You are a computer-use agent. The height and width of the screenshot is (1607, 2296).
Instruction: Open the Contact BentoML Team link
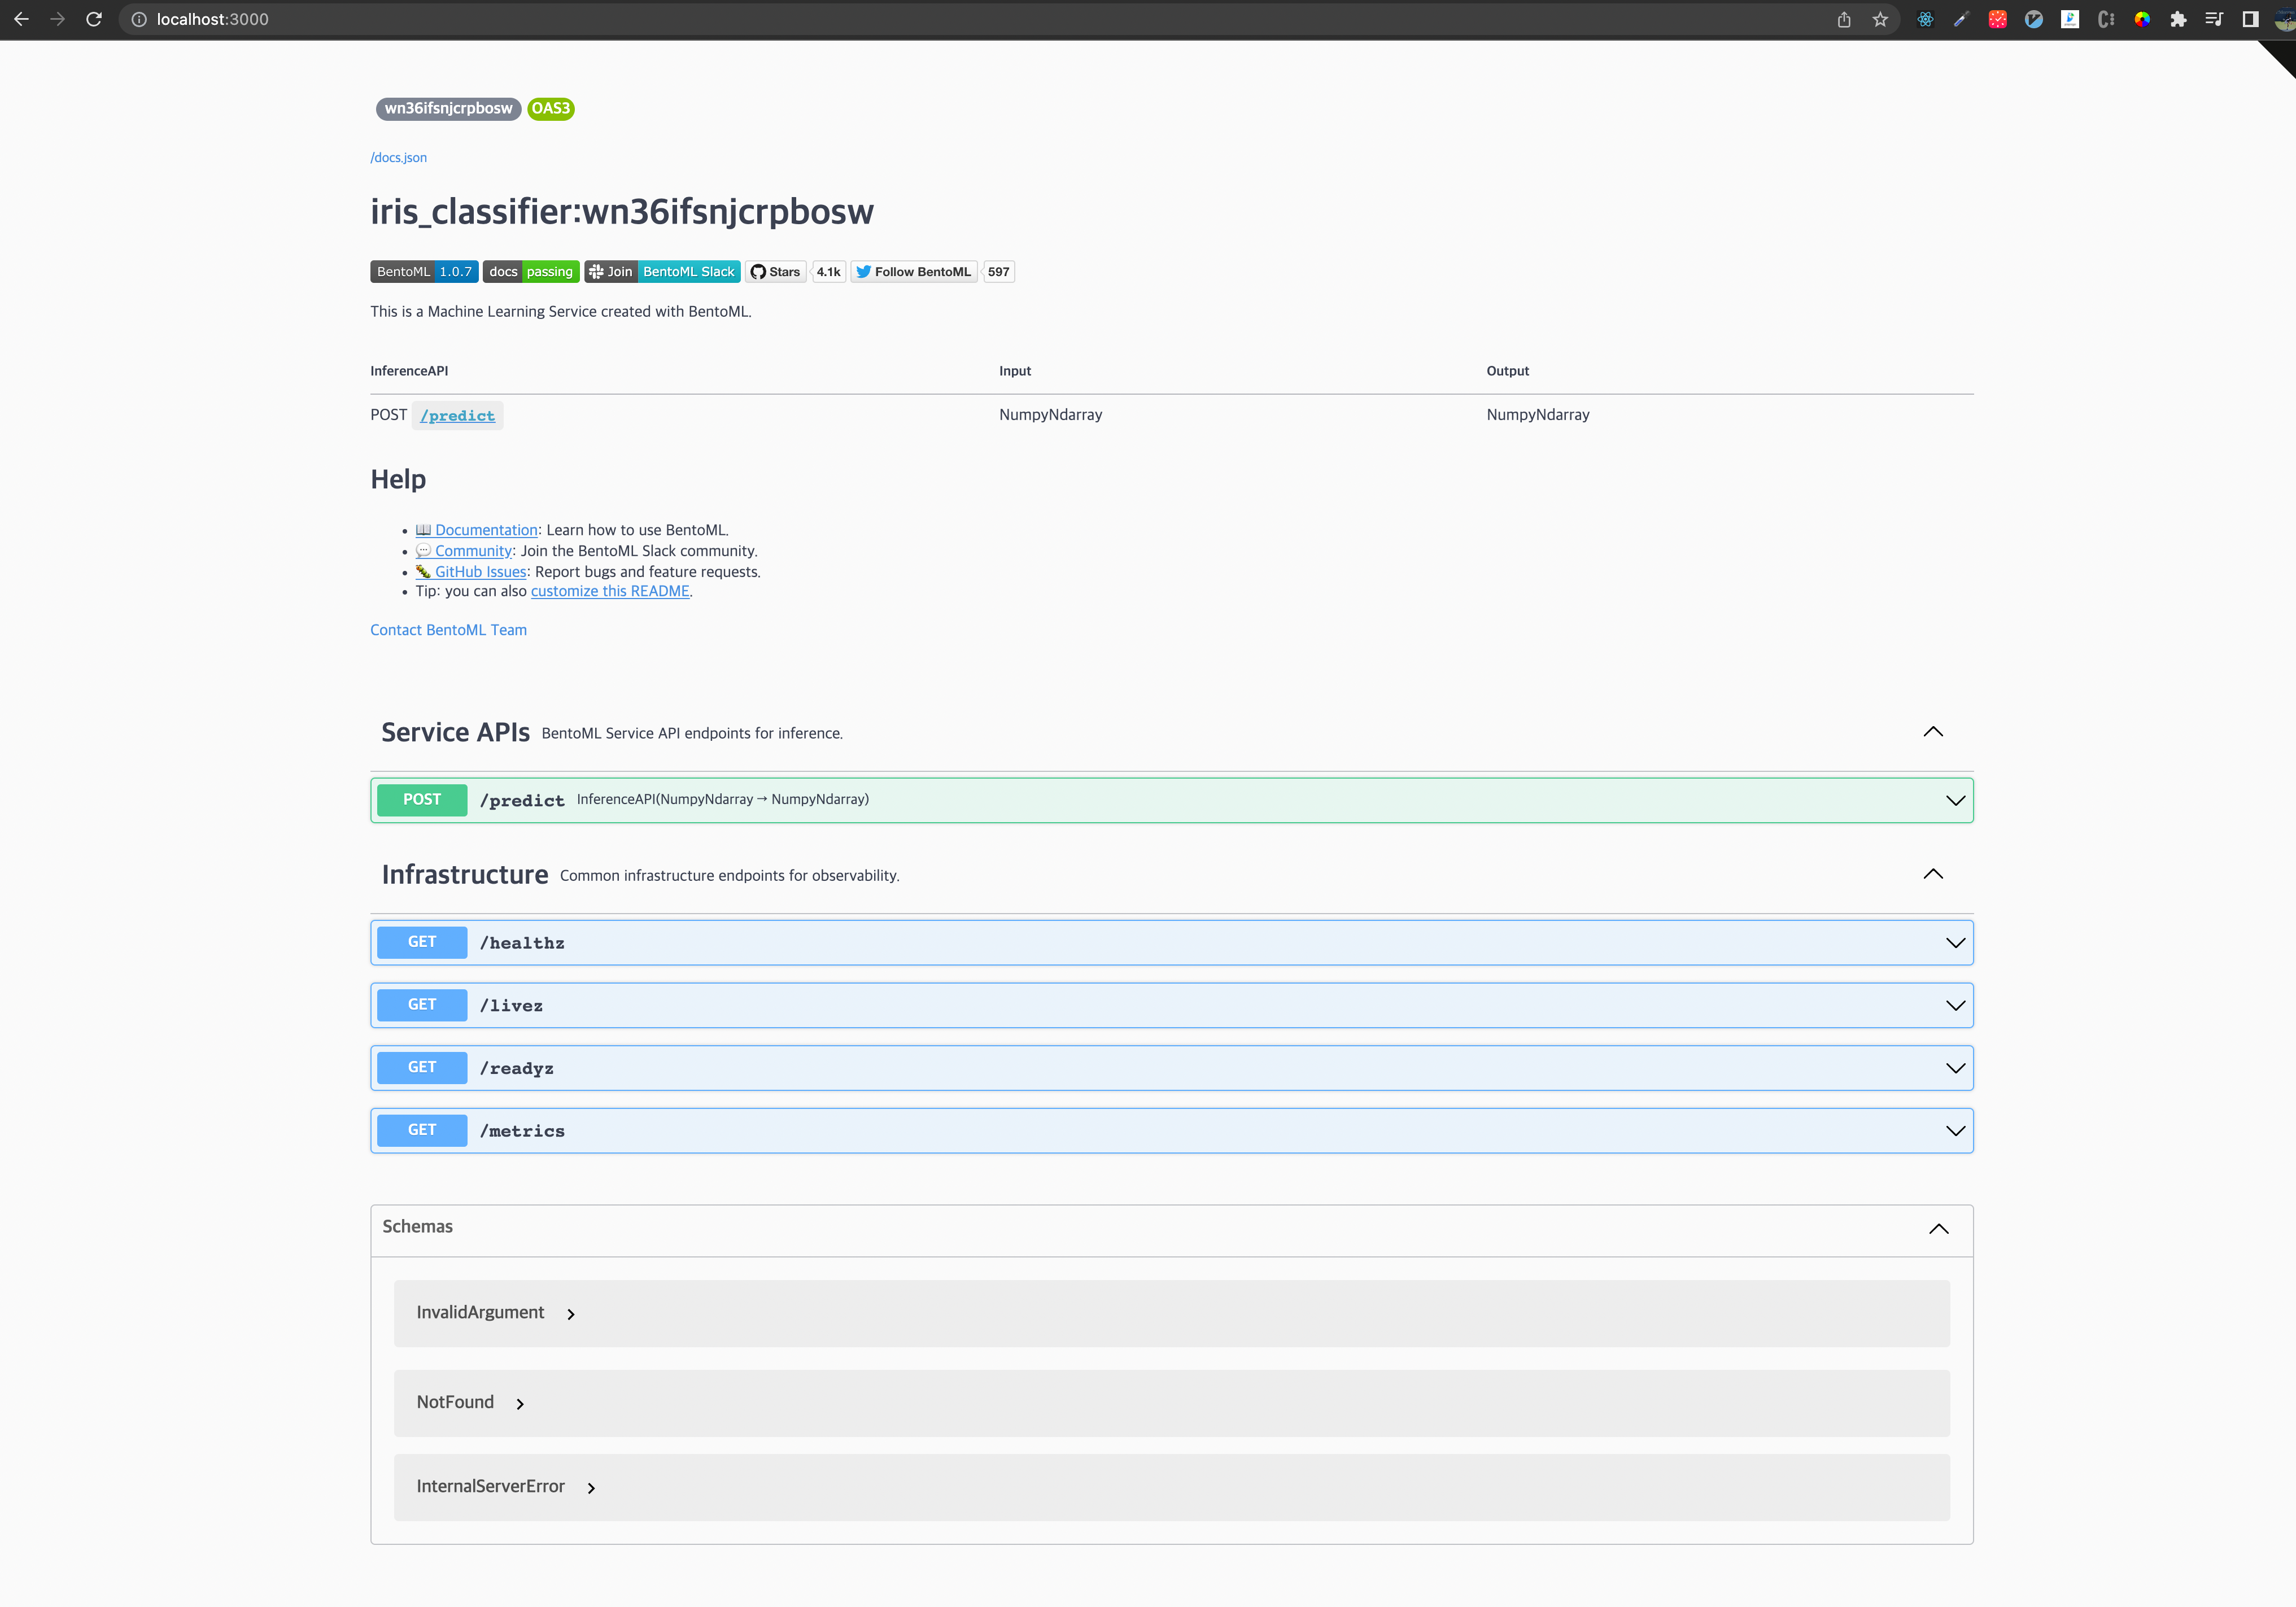[x=448, y=630]
